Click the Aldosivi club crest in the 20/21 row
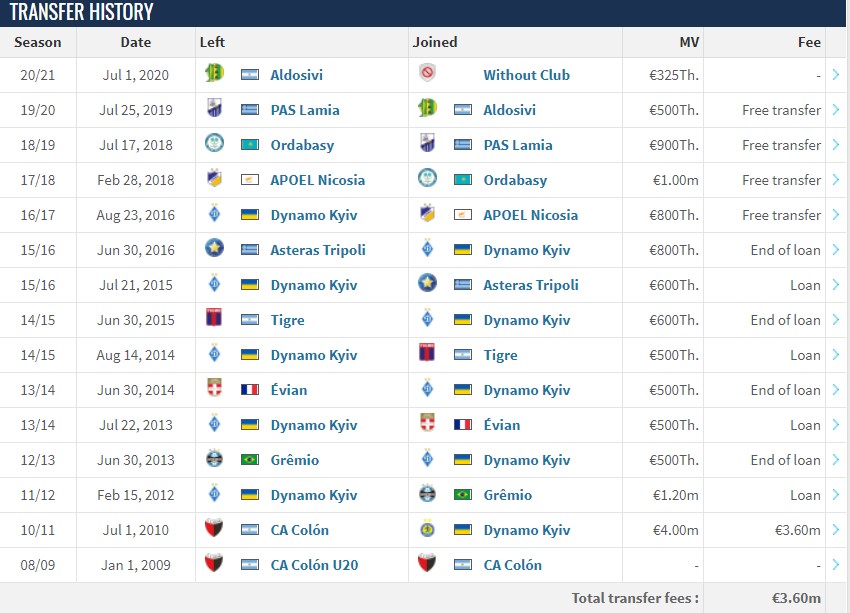The image size is (850, 613). pyautogui.click(x=214, y=73)
